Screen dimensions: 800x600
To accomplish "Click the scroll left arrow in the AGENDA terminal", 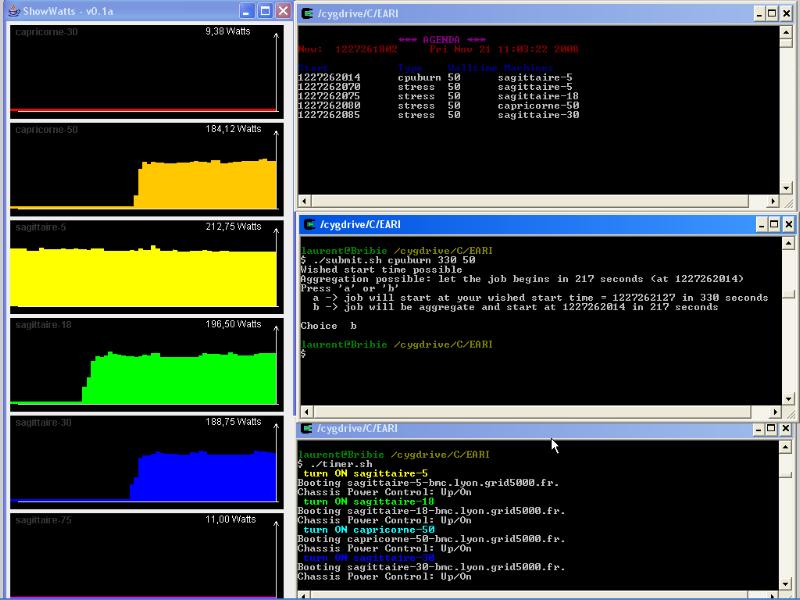I will coord(304,201).
